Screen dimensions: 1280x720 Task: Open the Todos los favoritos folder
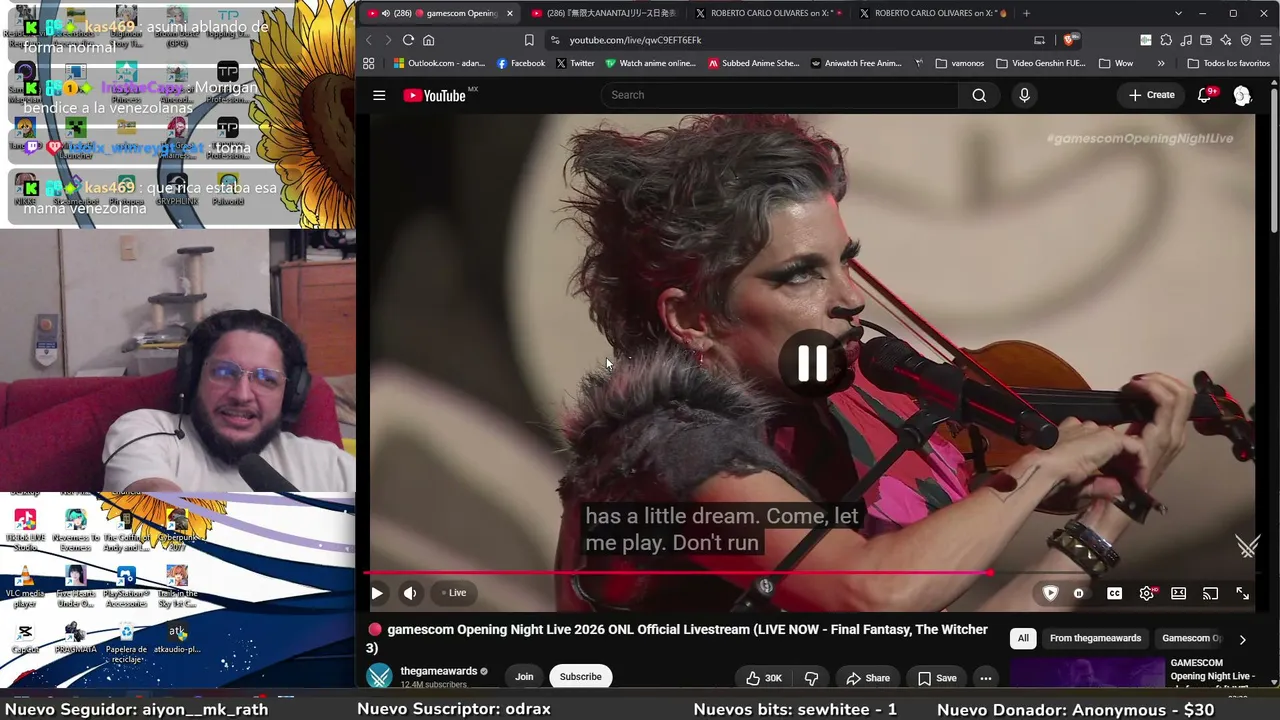coord(1228,63)
